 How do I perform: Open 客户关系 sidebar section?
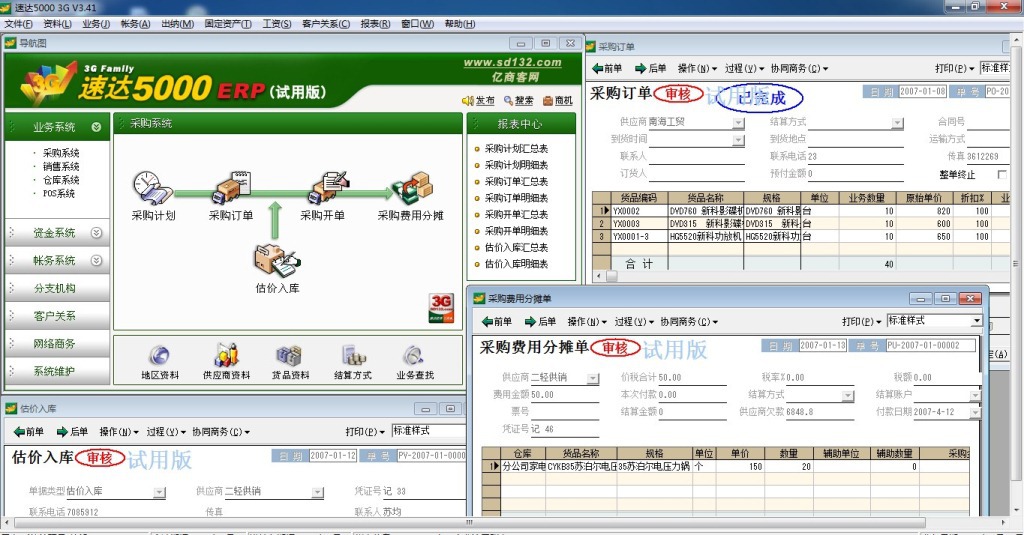click(57, 316)
